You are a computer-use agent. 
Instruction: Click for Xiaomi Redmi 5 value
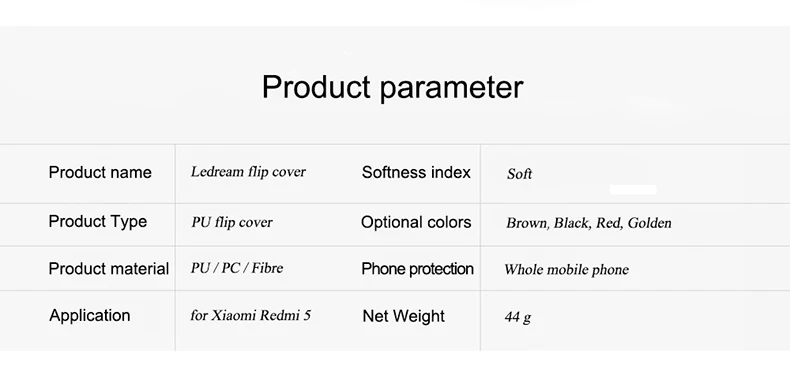pyautogui.click(x=250, y=316)
